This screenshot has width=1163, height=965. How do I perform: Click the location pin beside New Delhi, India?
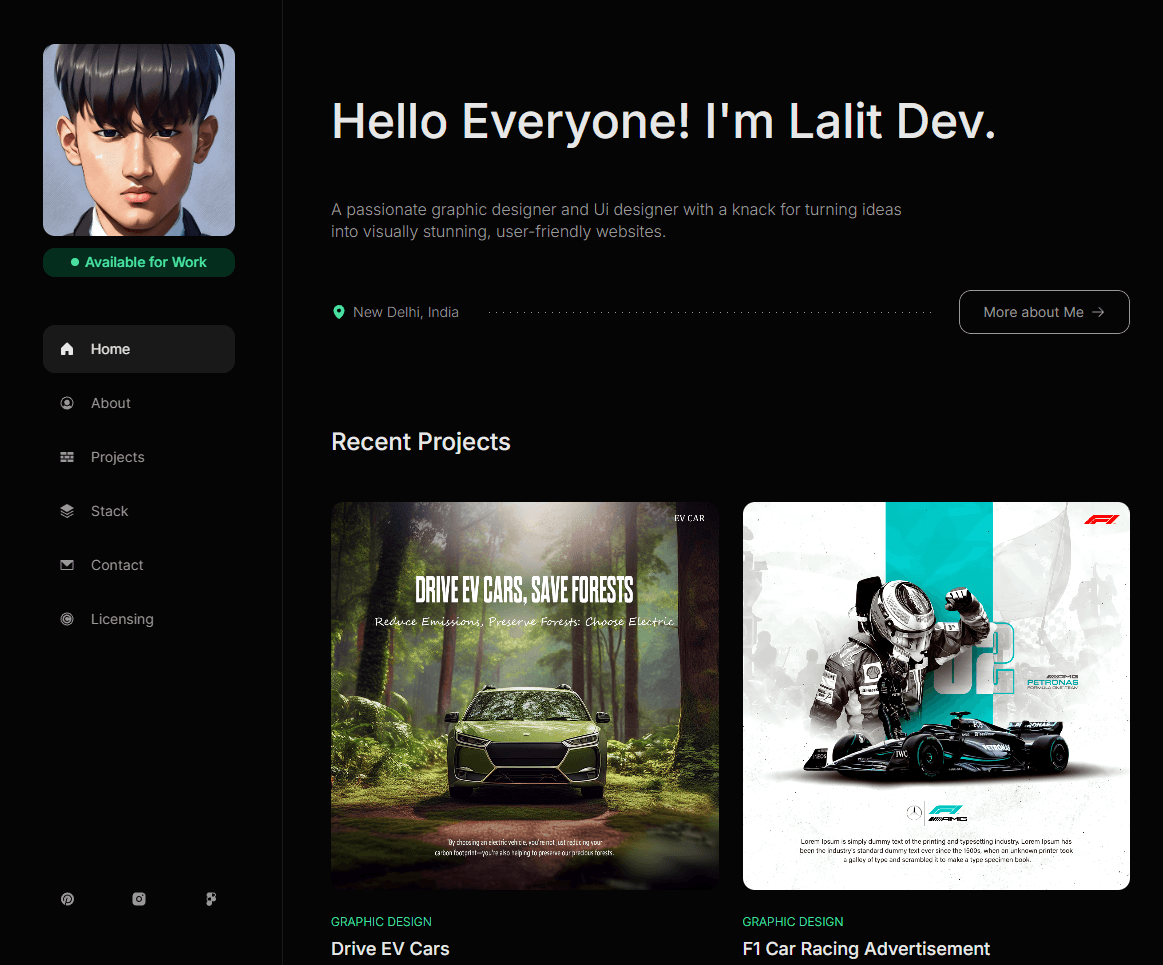tap(339, 311)
